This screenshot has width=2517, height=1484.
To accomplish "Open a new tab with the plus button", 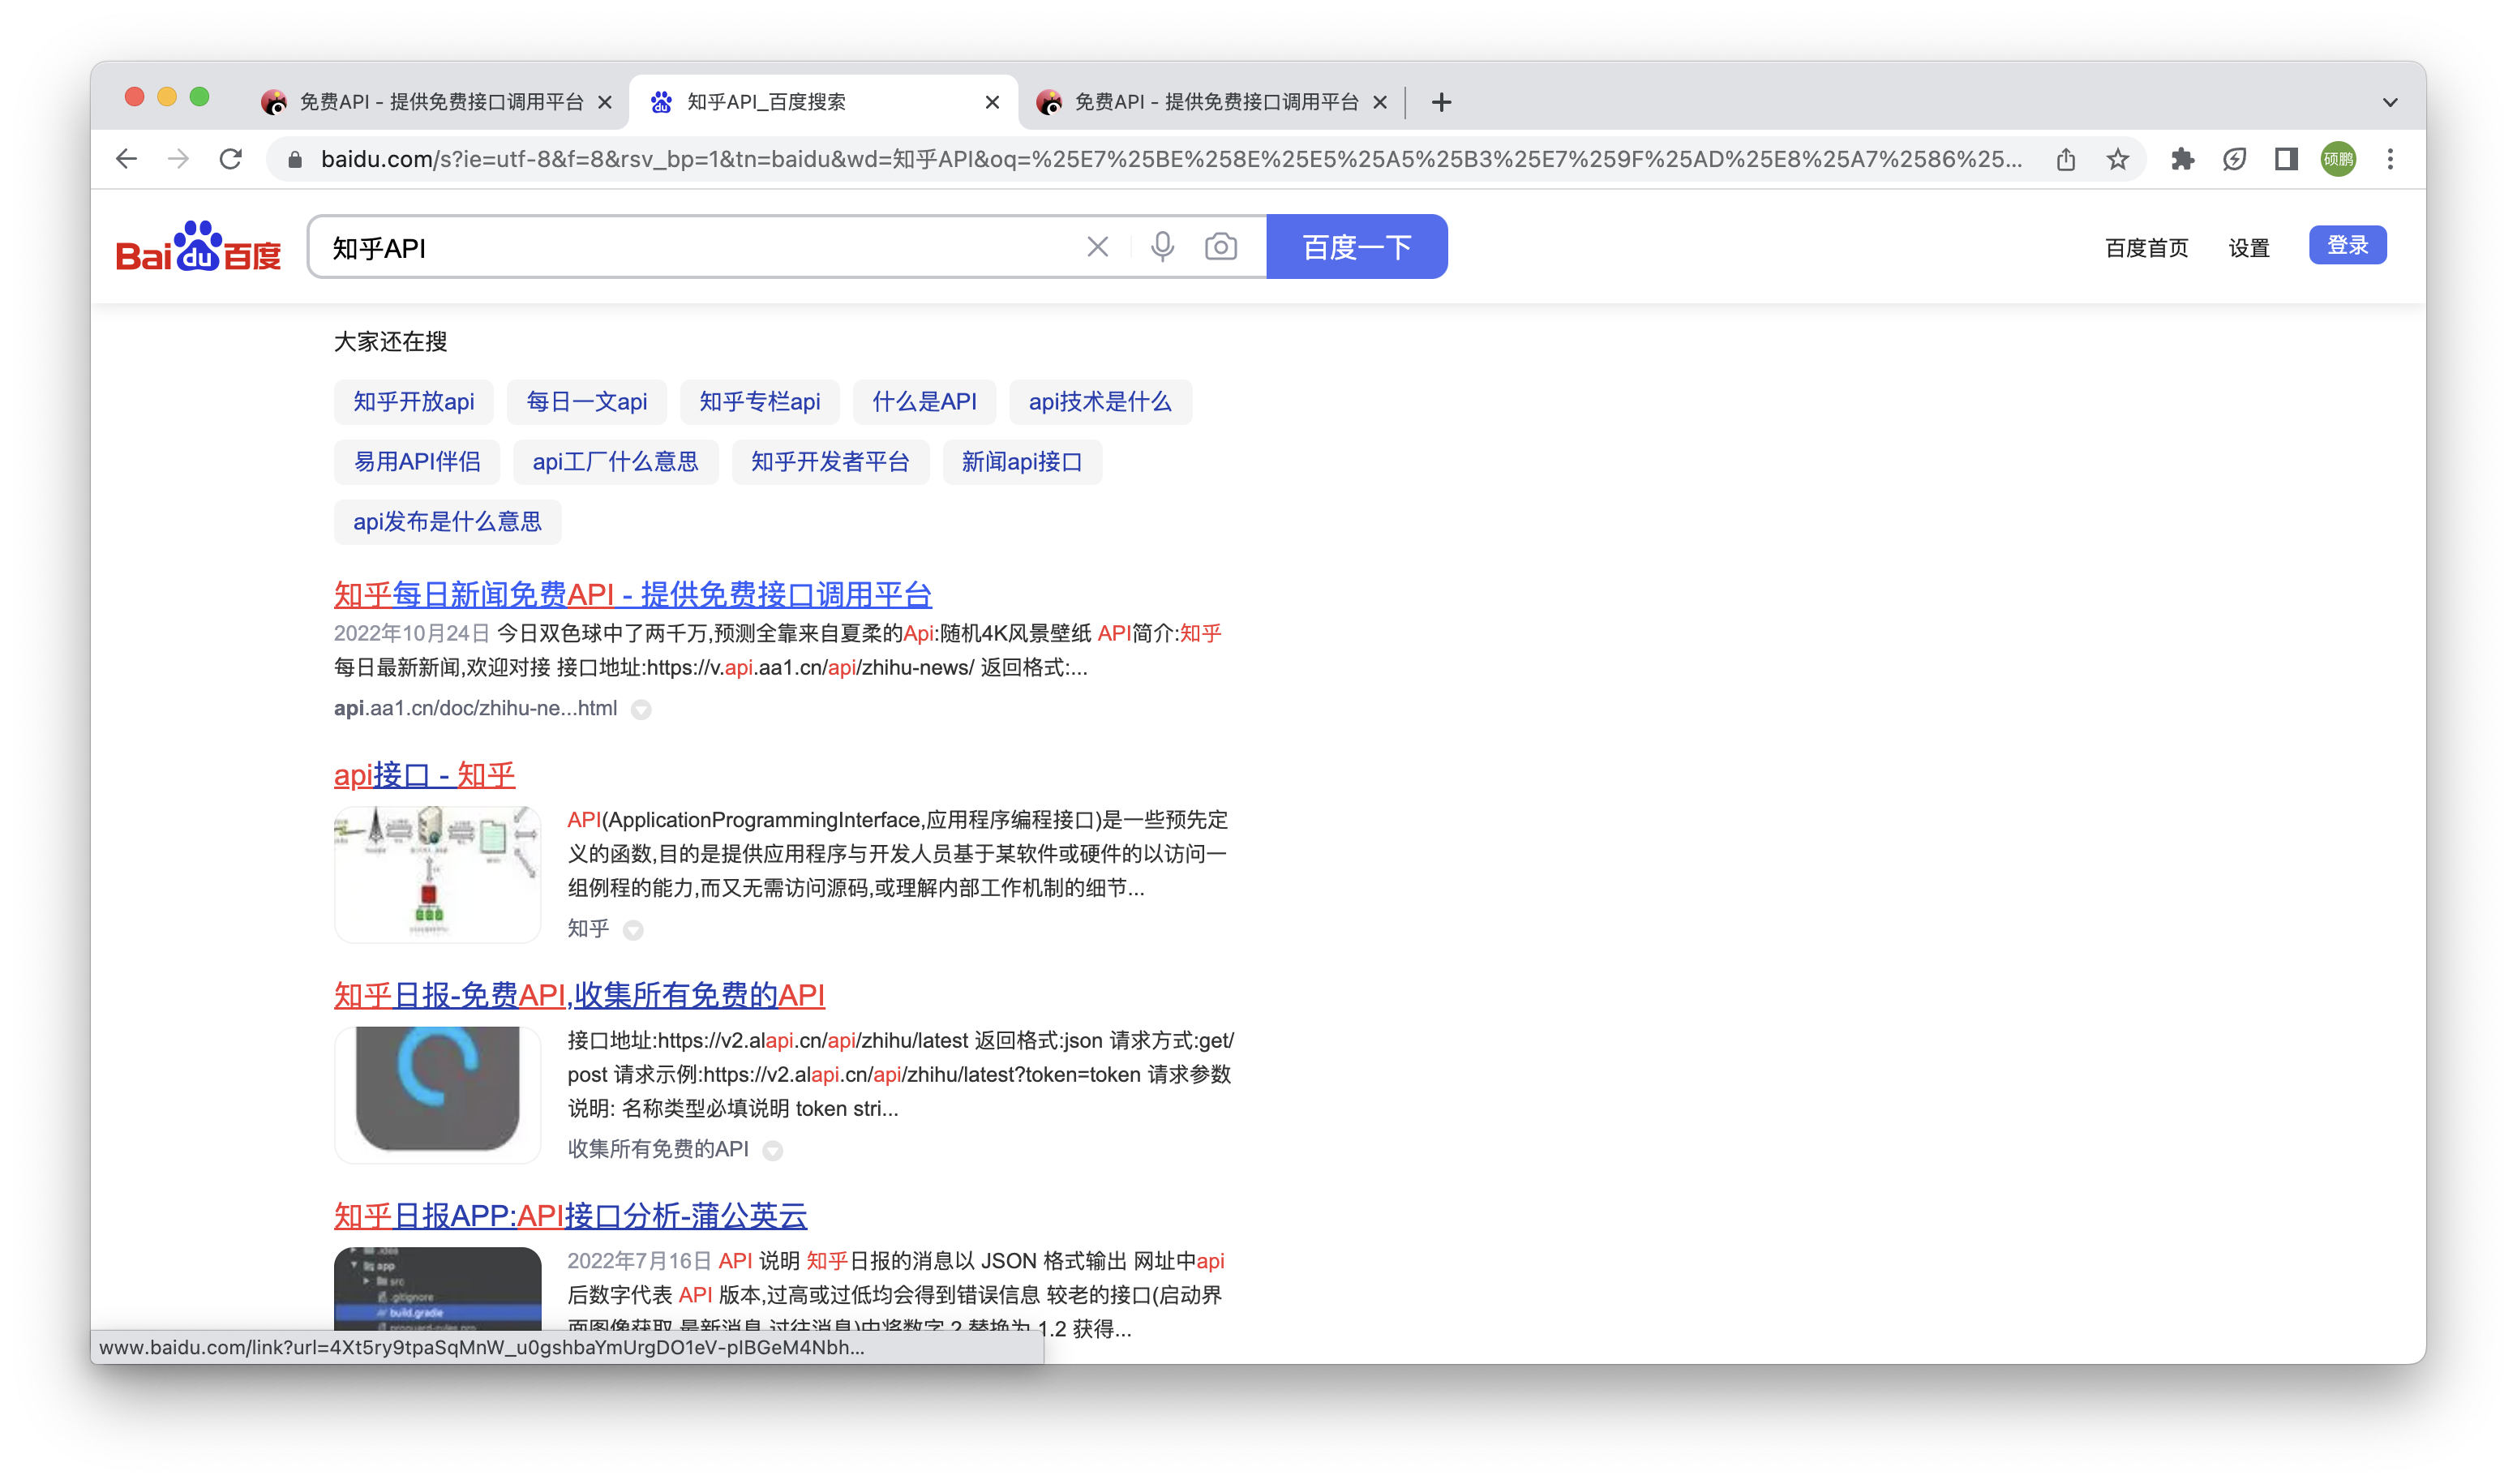I will click(x=1441, y=102).
